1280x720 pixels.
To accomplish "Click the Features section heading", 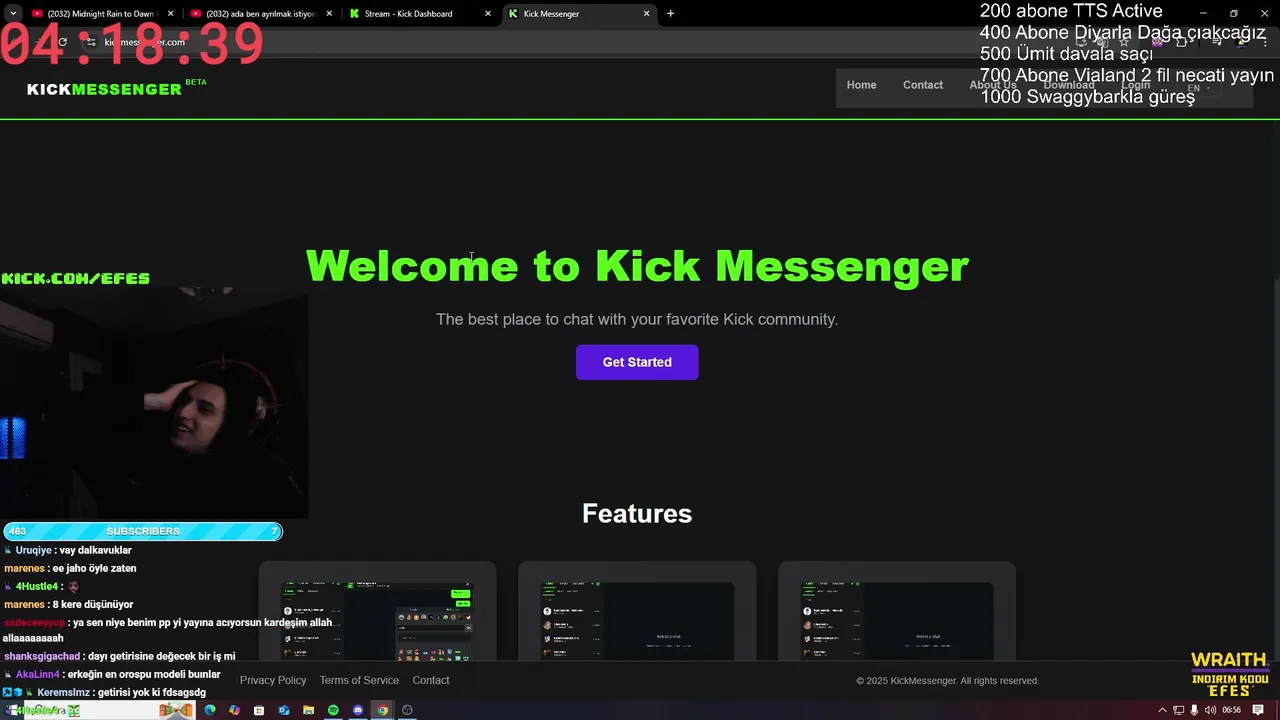I will click(637, 513).
